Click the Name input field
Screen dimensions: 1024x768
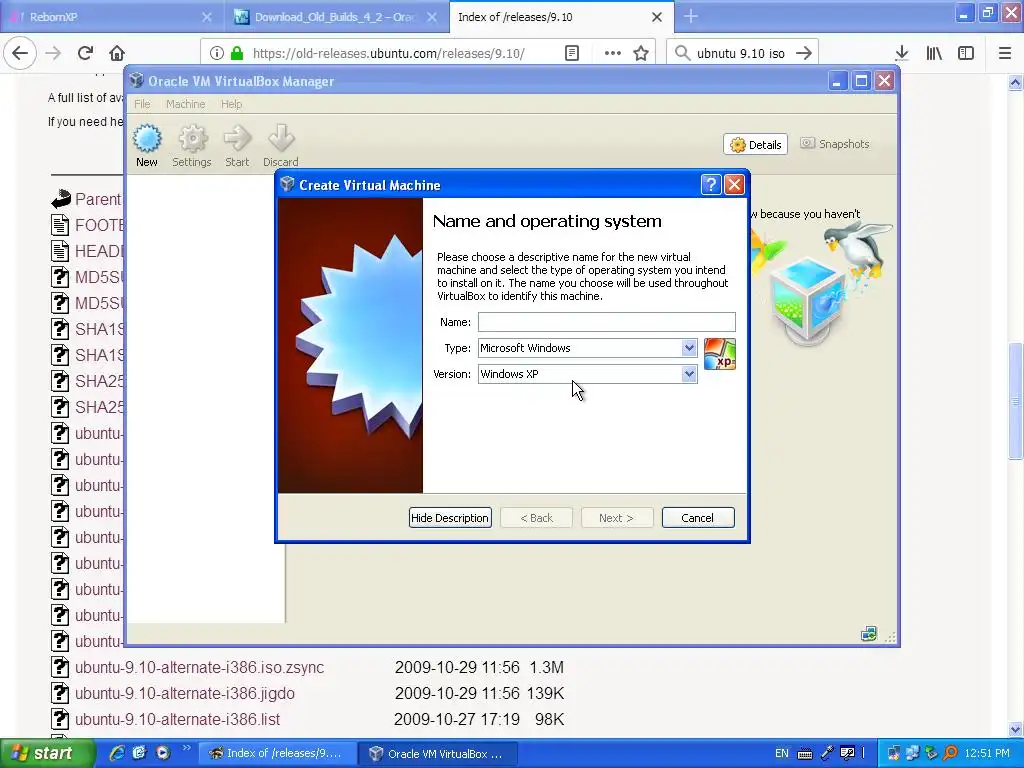607,322
